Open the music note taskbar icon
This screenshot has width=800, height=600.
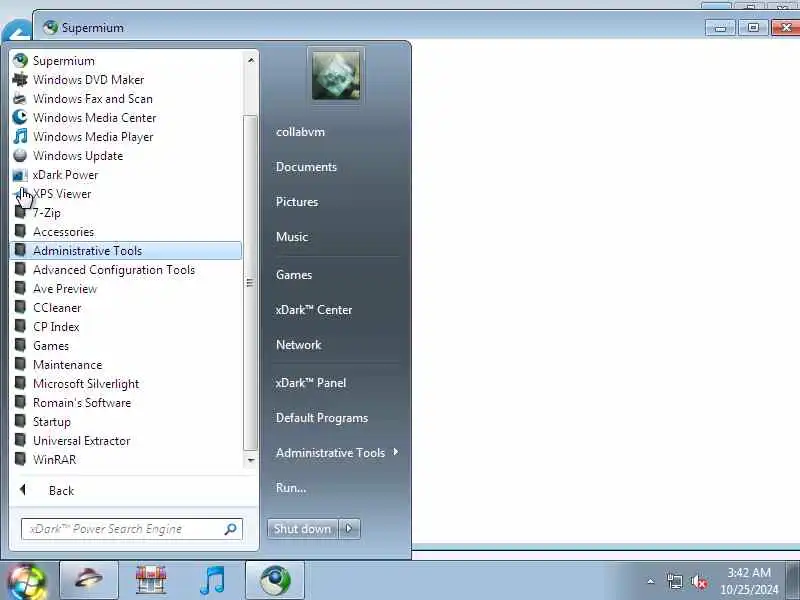(213, 580)
